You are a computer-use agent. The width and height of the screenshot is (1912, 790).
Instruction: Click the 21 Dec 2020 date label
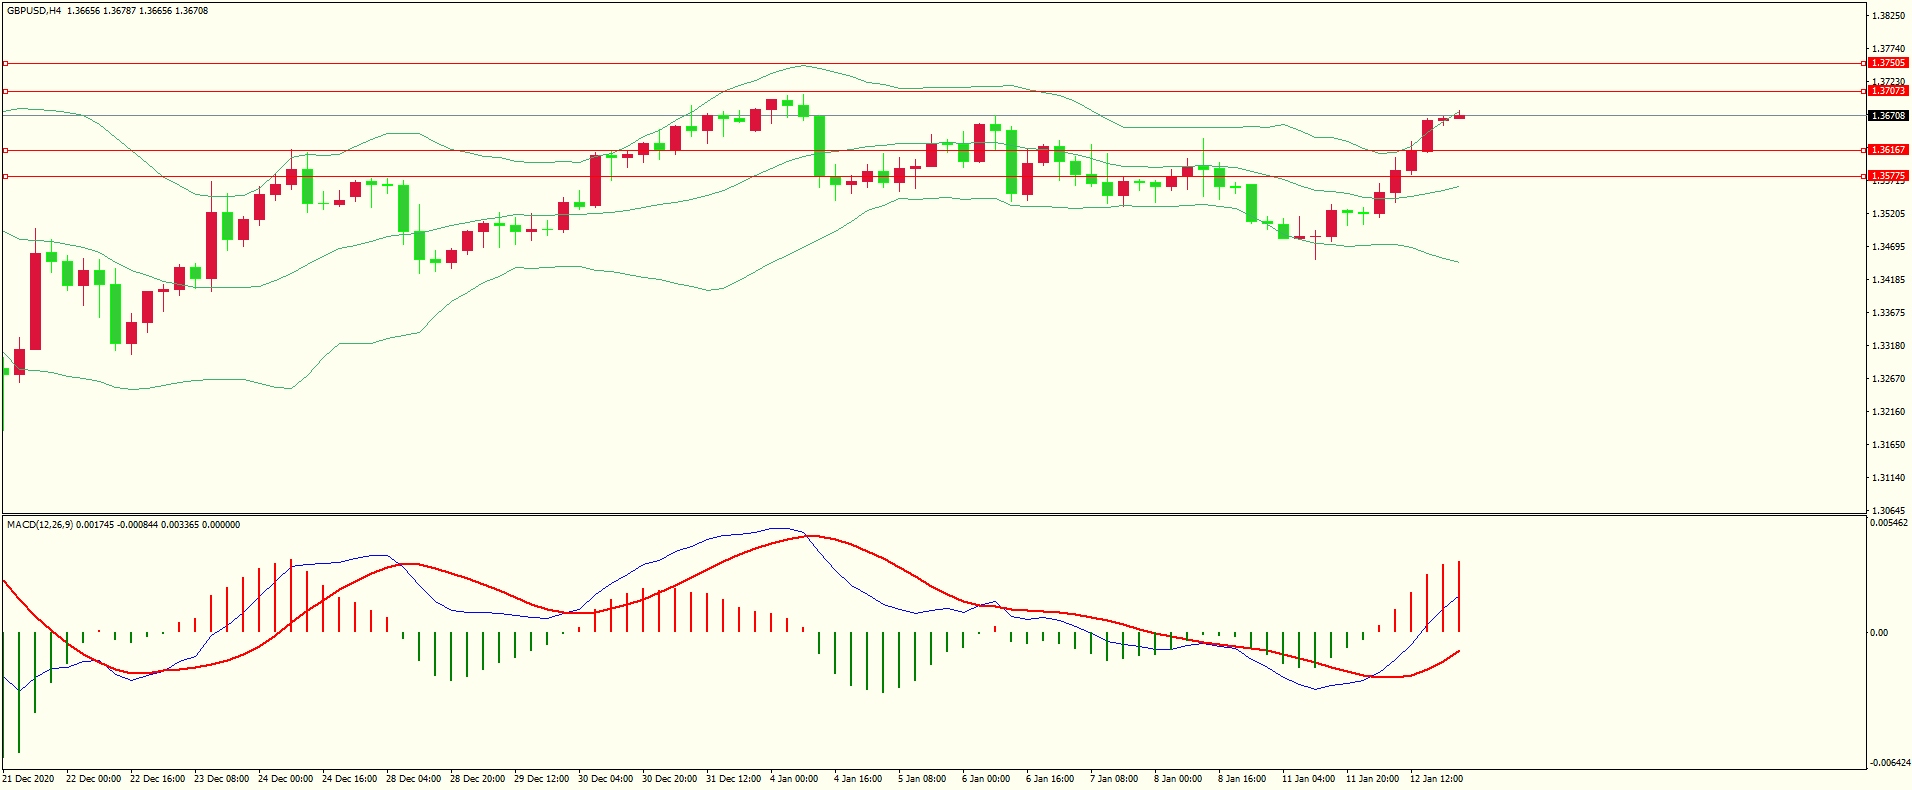pyautogui.click(x=29, y=779)
